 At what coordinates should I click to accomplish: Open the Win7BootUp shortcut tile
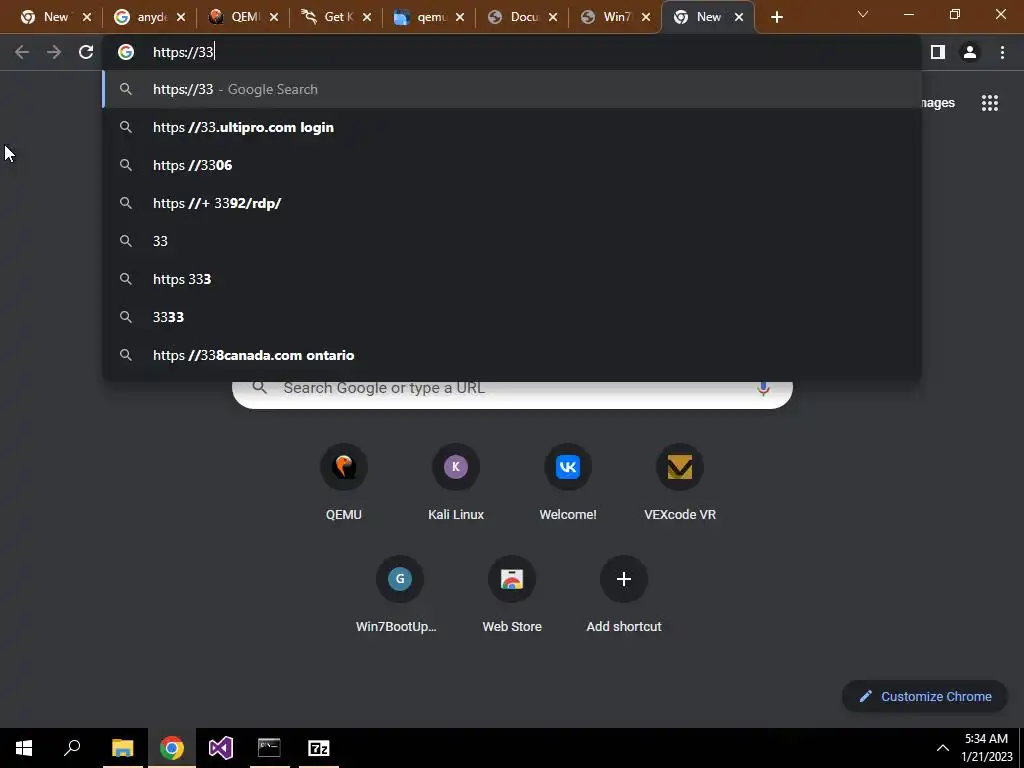[x=400, y=595]
